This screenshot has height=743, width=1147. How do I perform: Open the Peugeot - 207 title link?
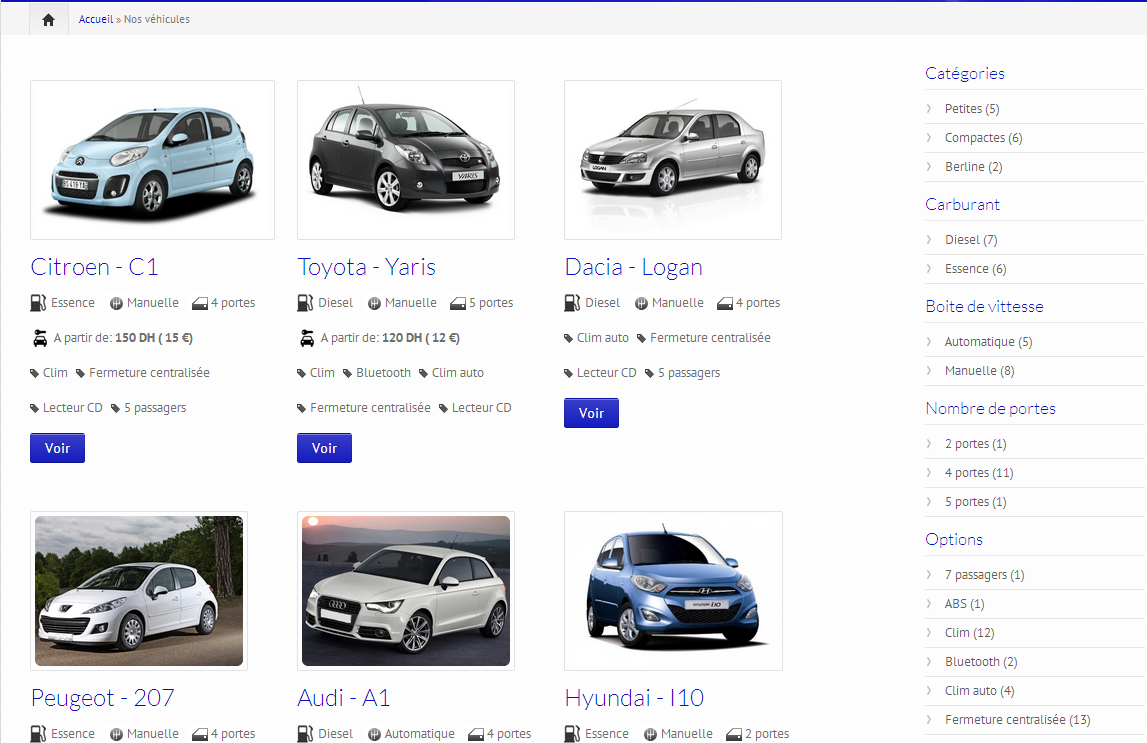pos(102,698)
